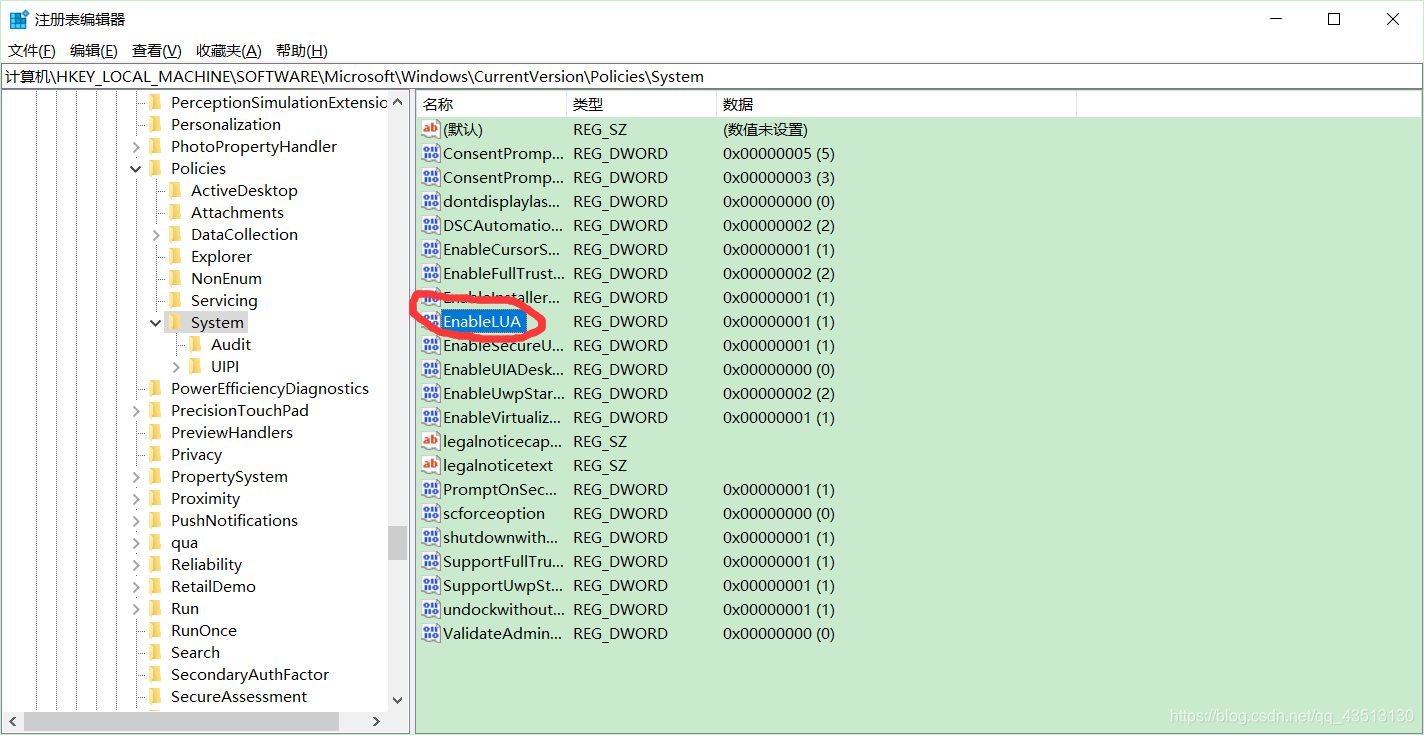Expand the PropertySystem key
Viewport: 1424px width, 735px height.
(136, 476)
